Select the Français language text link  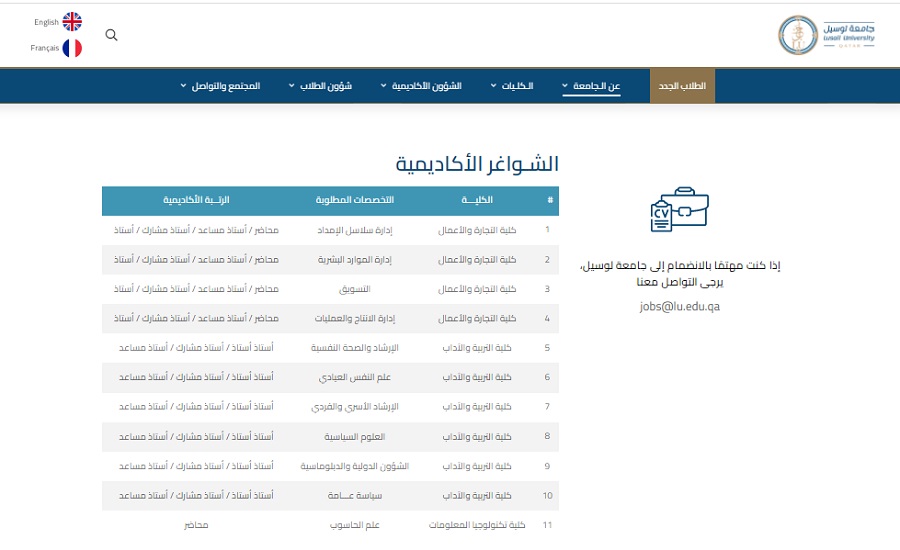(45, 48)
